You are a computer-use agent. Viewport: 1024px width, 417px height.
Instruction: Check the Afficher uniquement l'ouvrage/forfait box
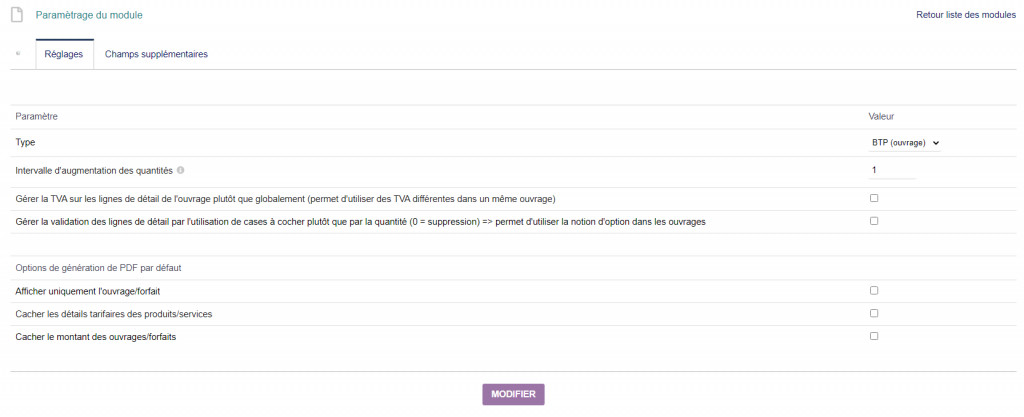click(x=874, y=290)
